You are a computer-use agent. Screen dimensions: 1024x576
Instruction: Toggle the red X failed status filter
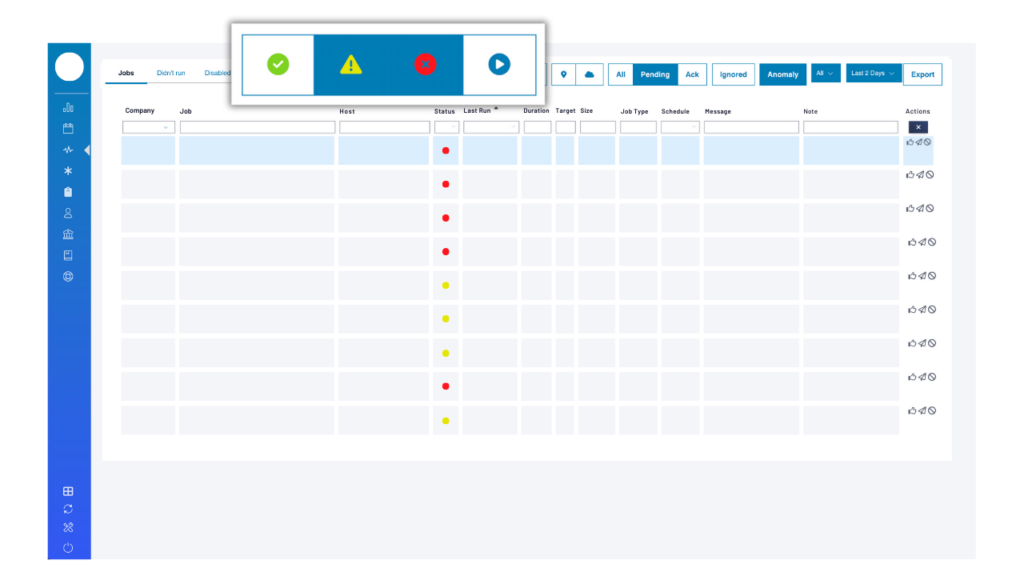click(x=425, y=65)
